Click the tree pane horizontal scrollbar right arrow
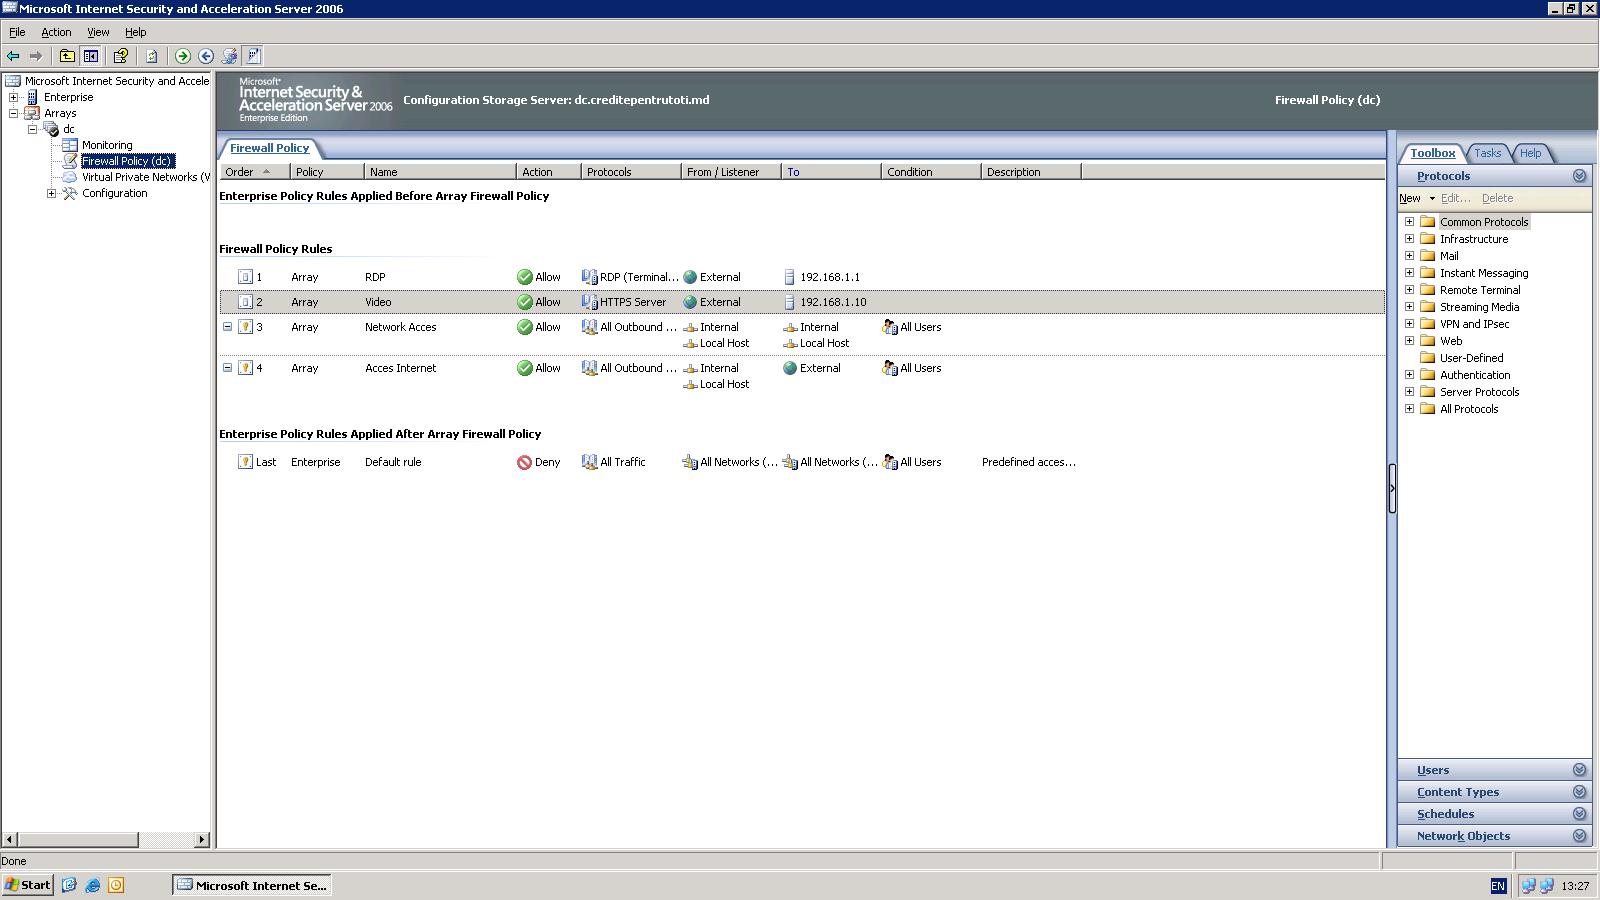 202,840
